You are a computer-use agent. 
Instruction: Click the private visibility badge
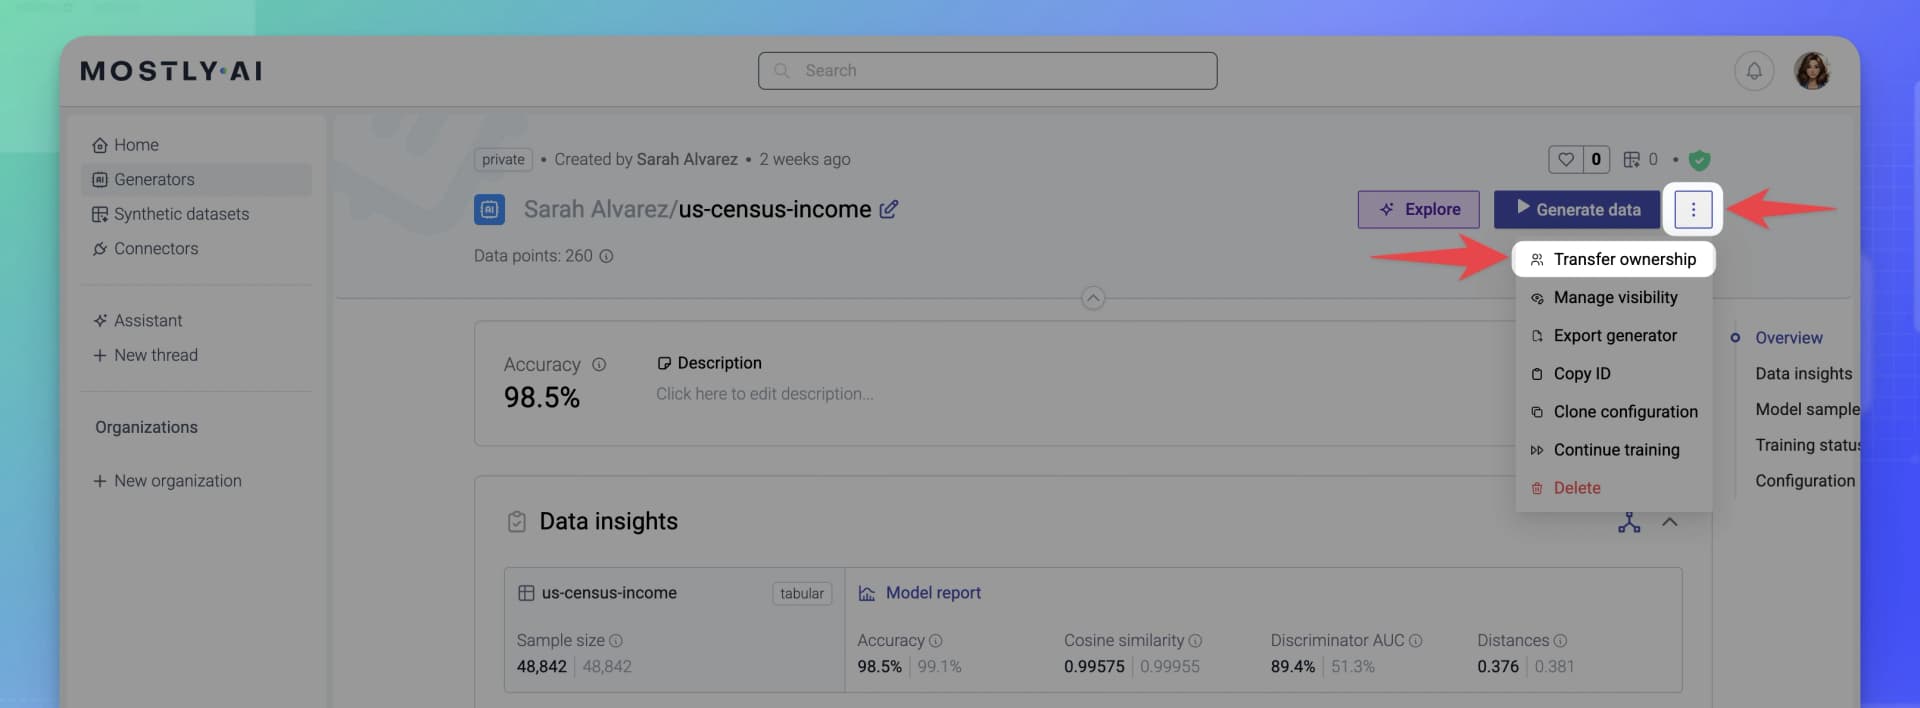(x=503, y=160)
